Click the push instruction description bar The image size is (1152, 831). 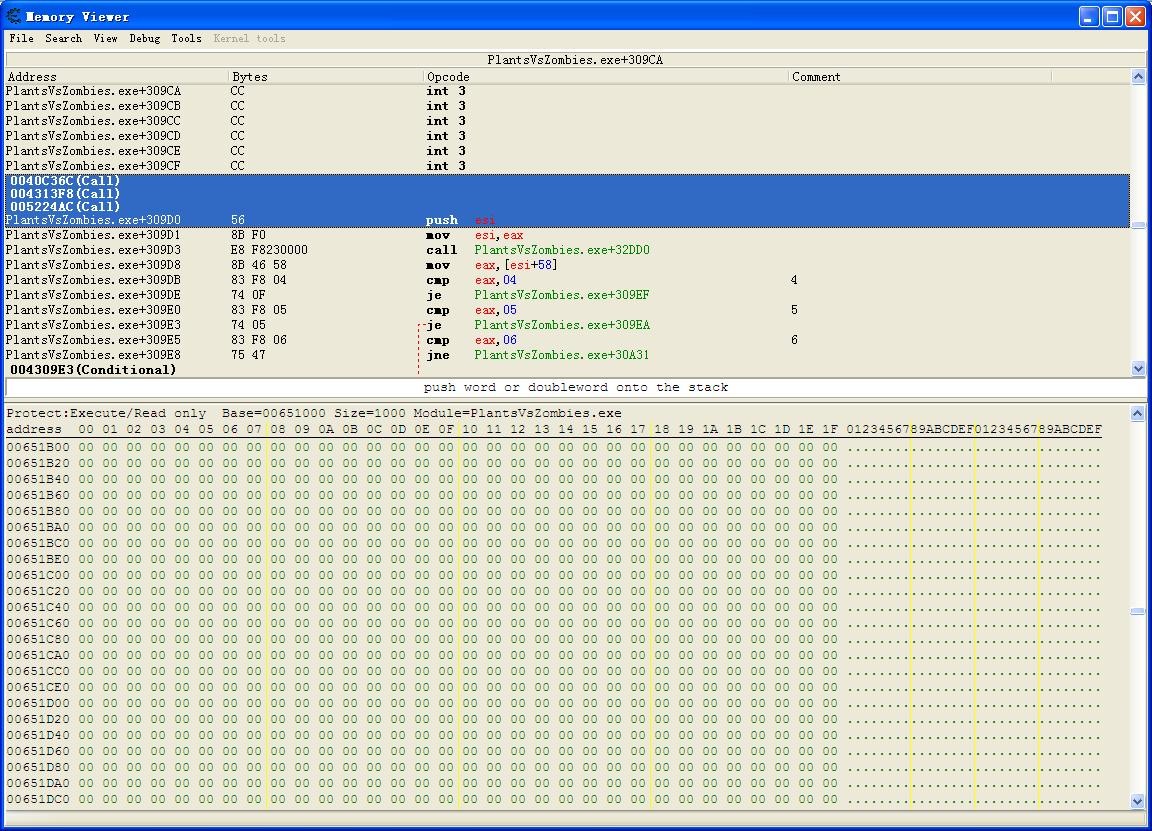pos(575,387)
